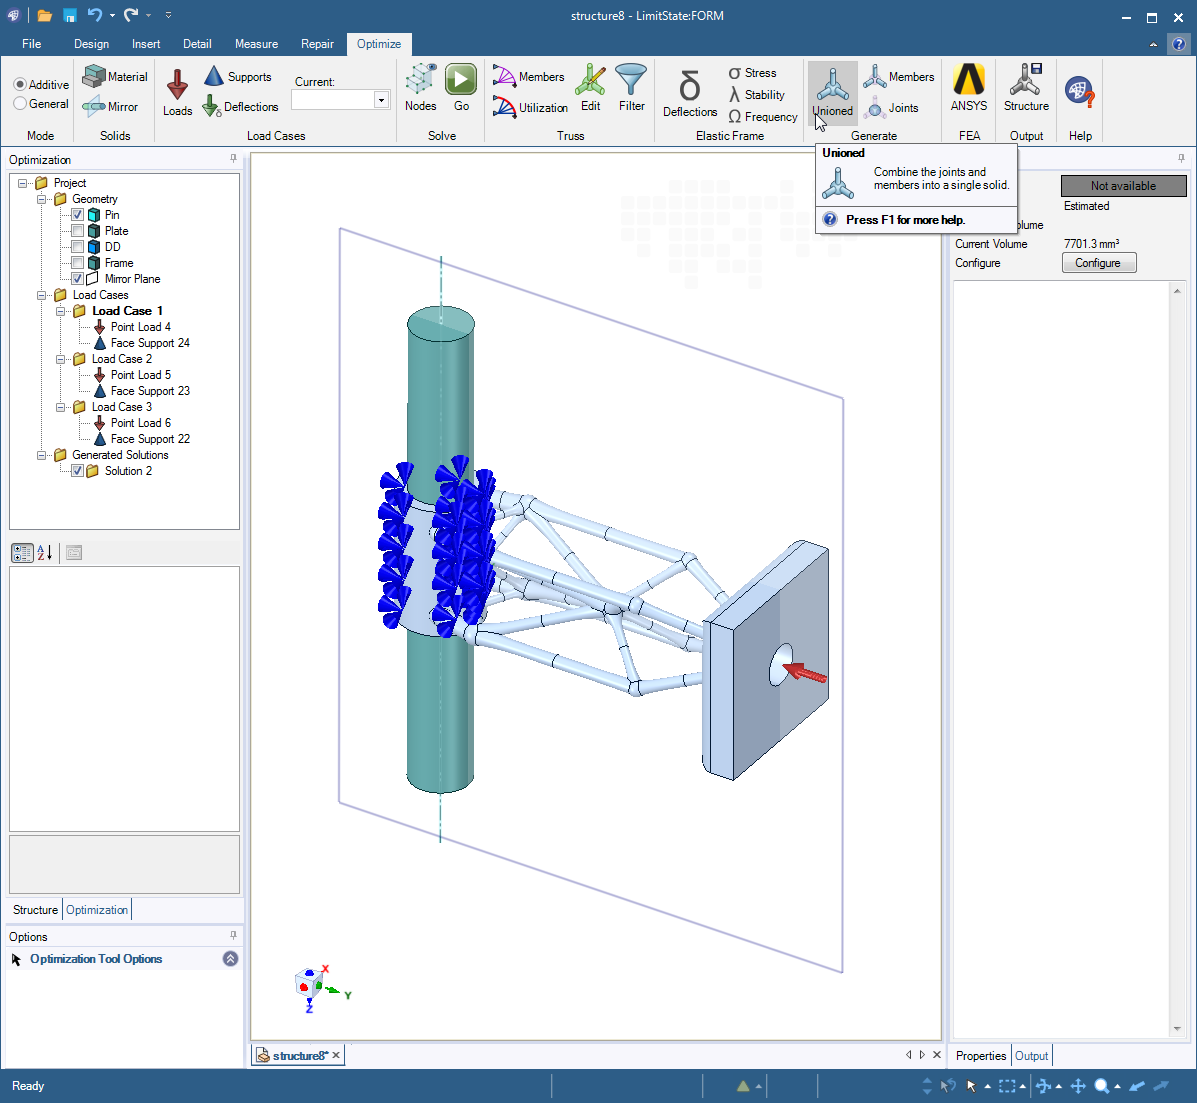
Task: Open the Structure panel tab
Action: pos(35,910)
